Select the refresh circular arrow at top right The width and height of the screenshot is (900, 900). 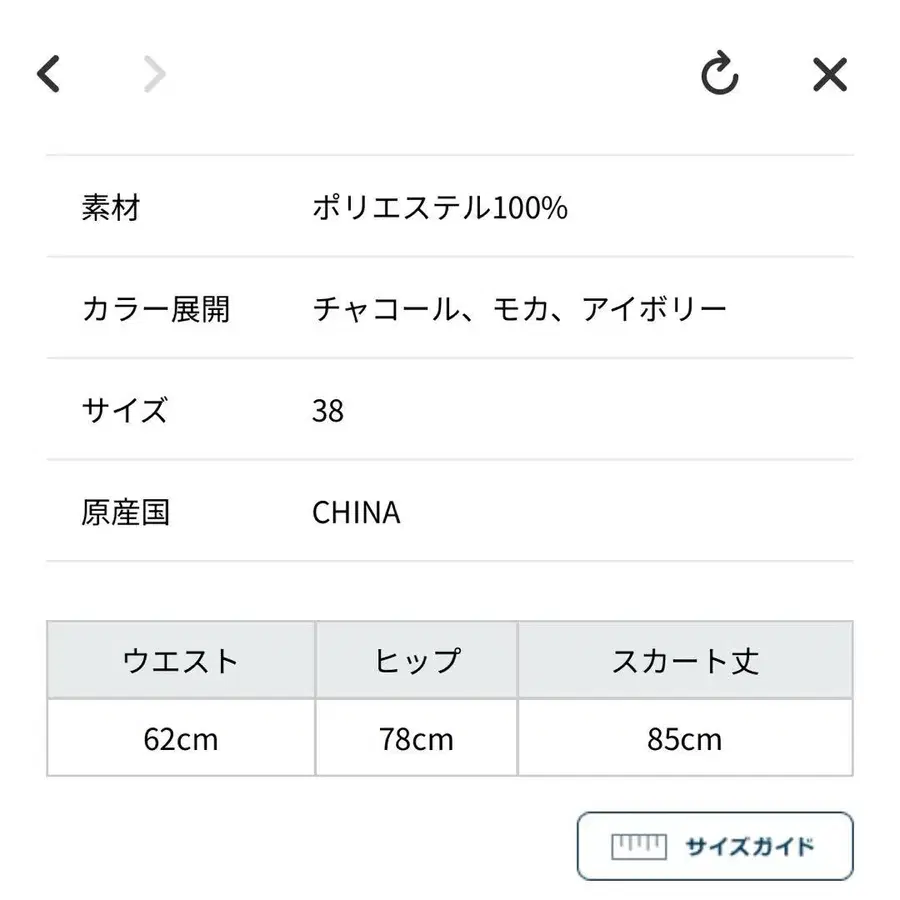coord(719,75)
